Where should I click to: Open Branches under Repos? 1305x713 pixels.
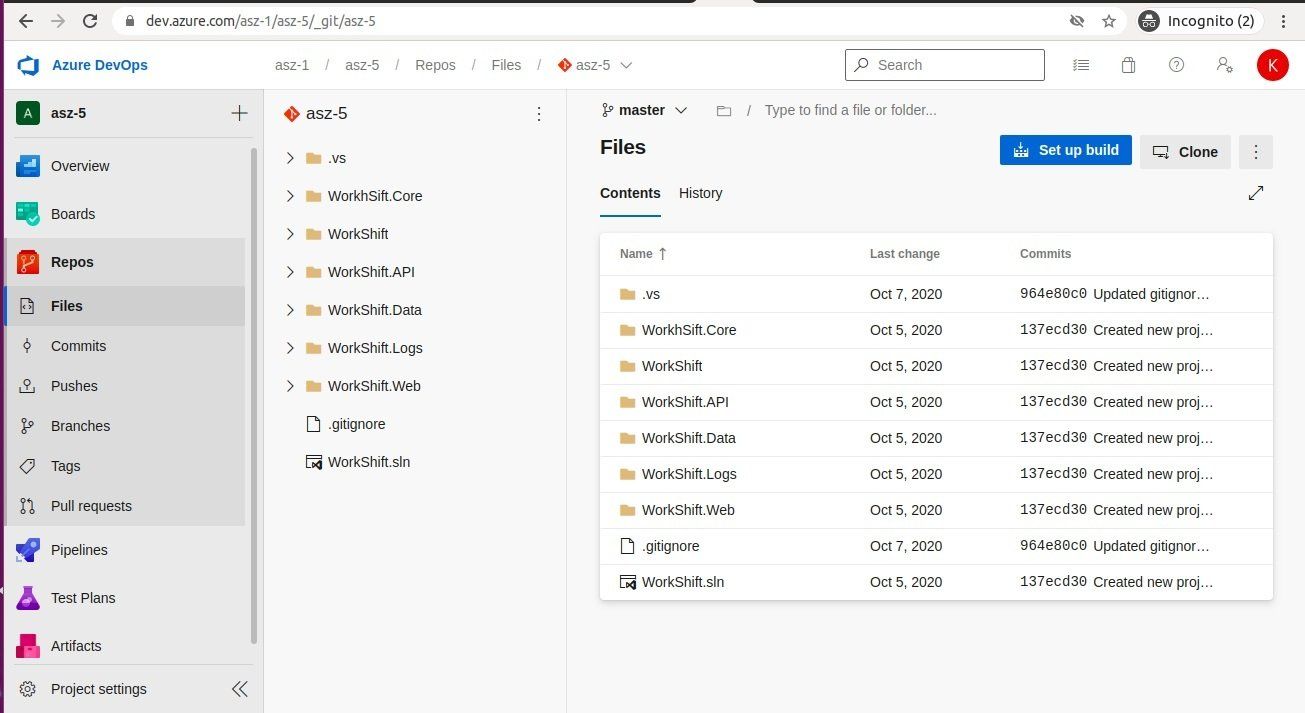124,426
